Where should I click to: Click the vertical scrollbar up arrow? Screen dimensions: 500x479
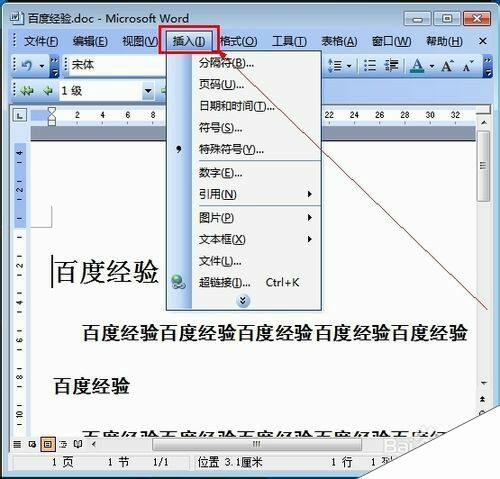[484, 123]
